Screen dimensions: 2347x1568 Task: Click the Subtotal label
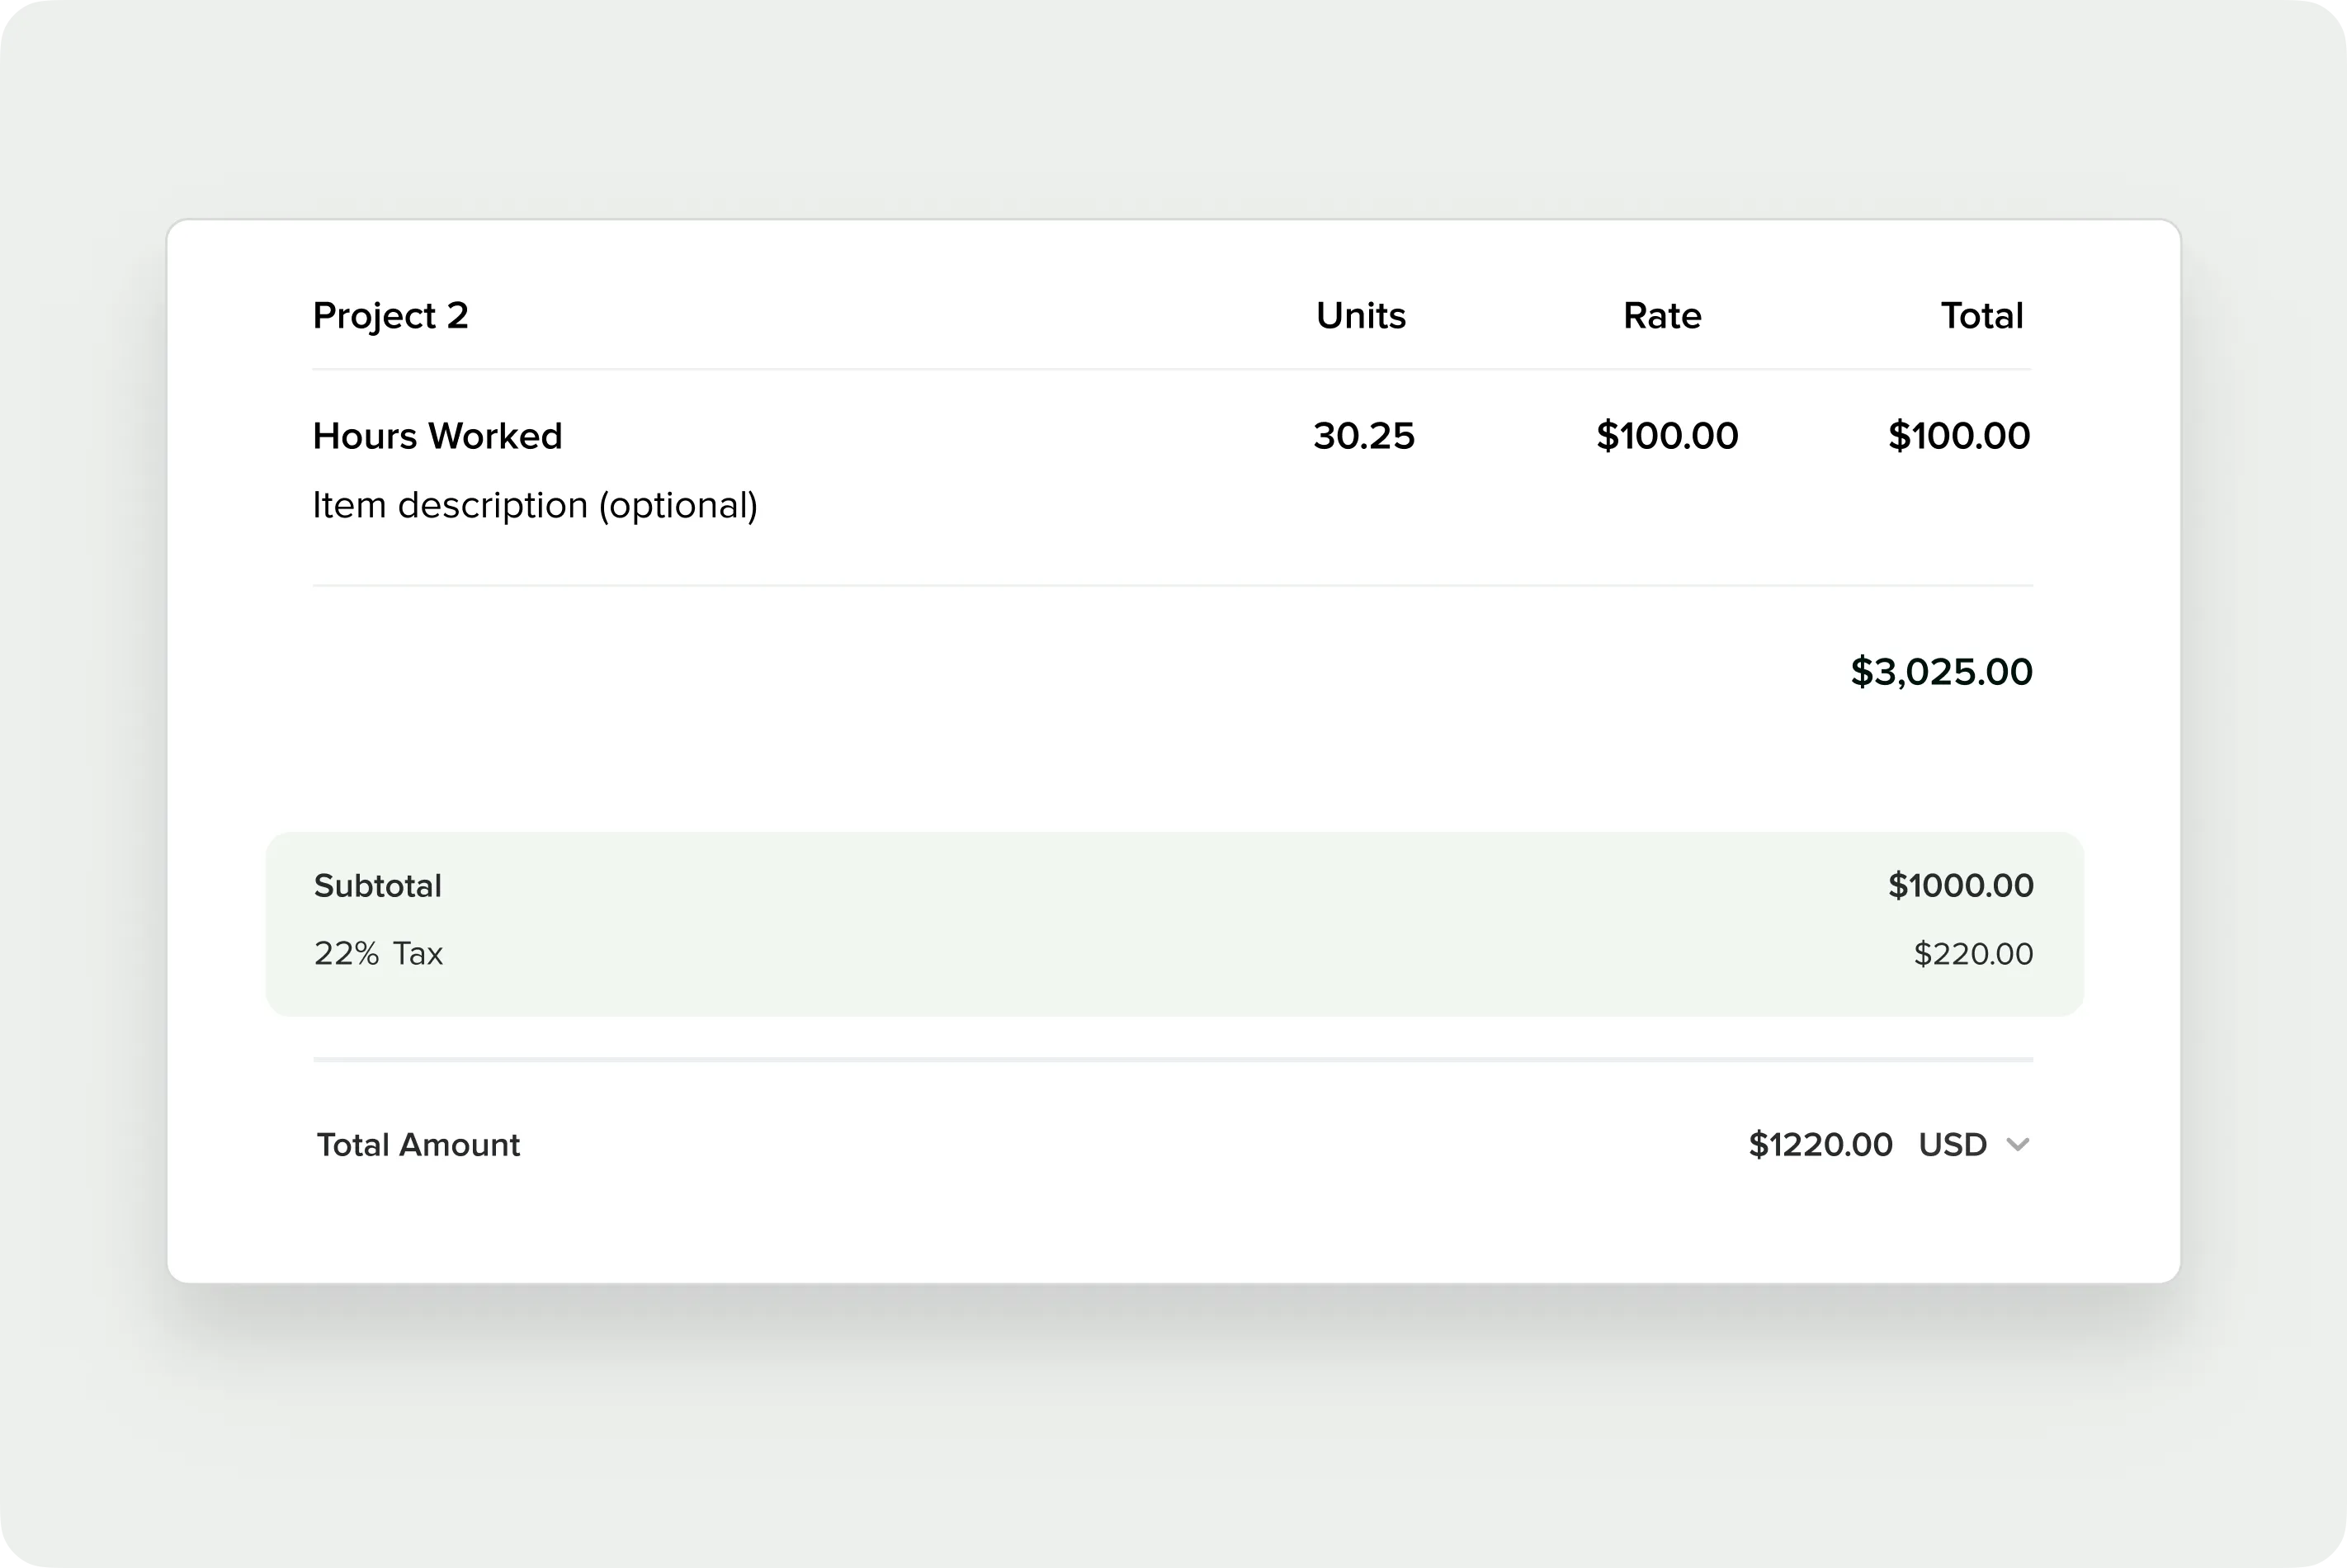[377, 885]
